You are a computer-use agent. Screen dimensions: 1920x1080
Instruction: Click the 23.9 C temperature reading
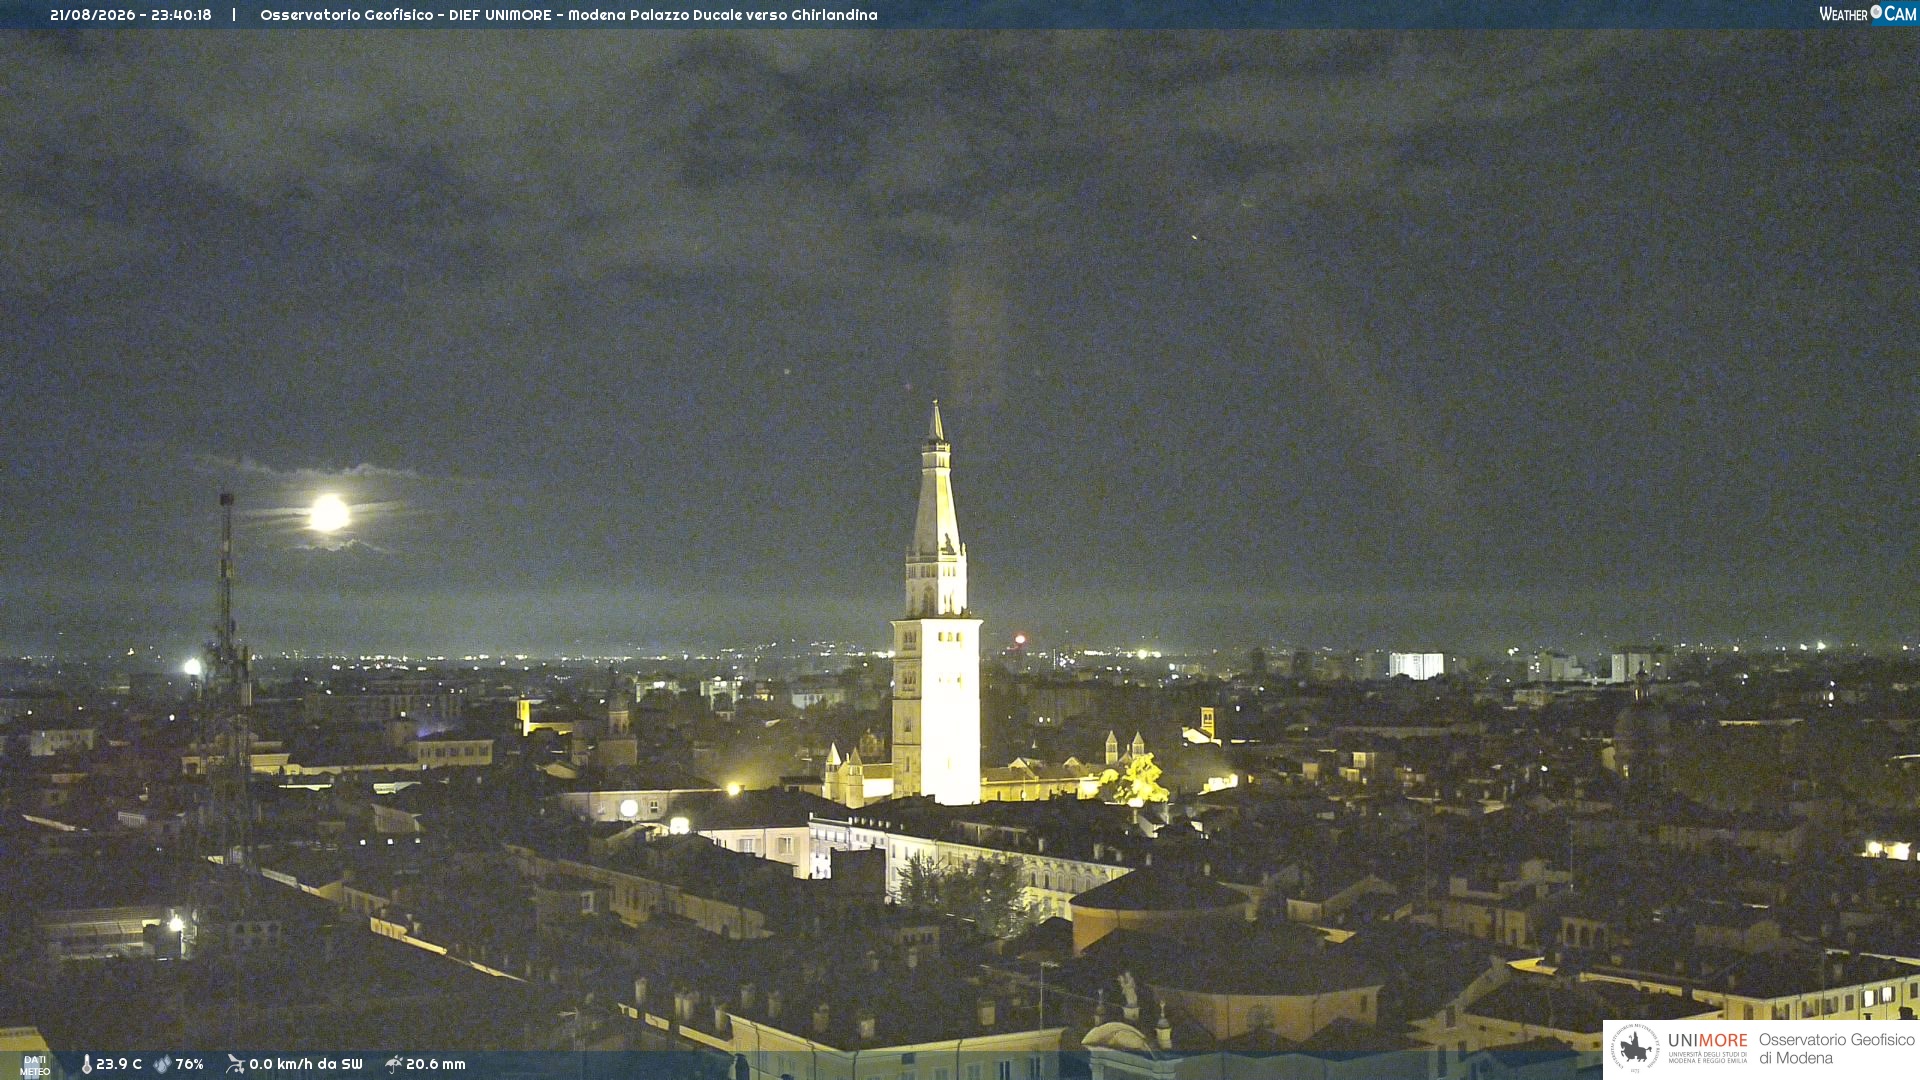(x=119, y=1064)
